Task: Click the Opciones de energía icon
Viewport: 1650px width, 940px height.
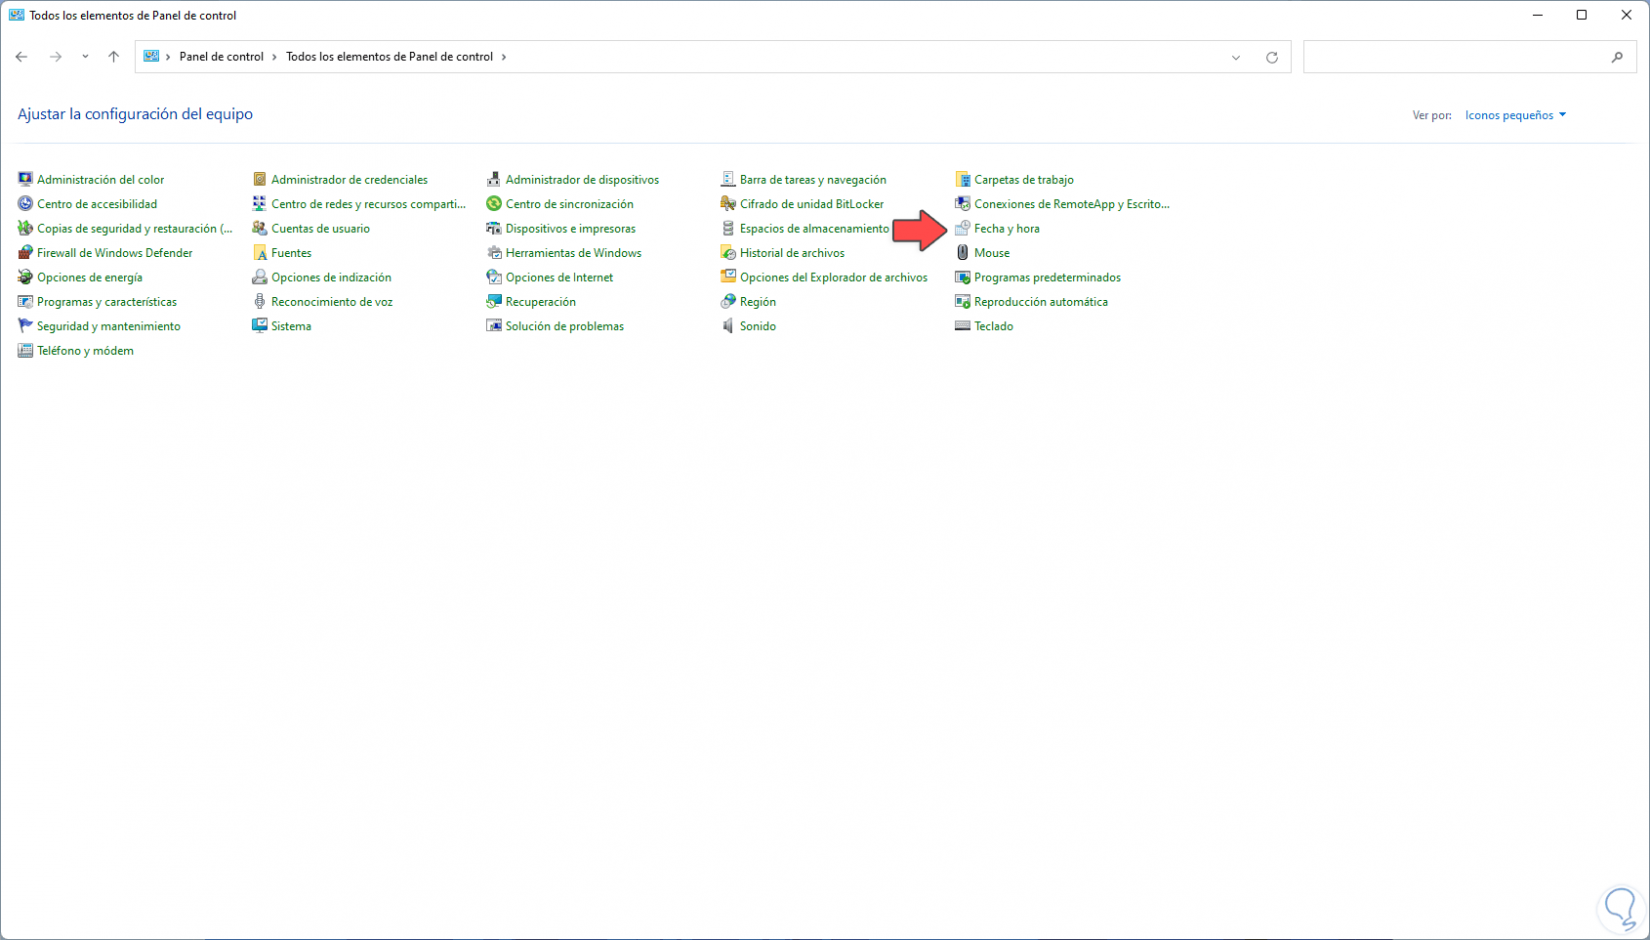Action: [25, 277]
